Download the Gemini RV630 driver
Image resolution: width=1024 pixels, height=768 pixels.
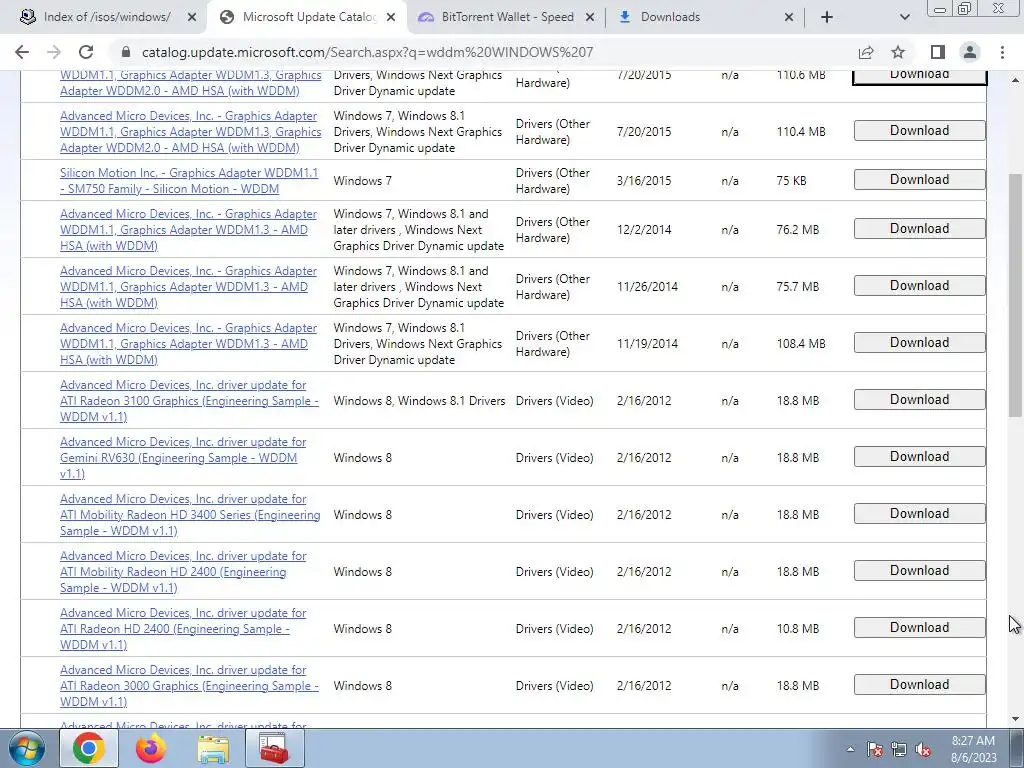pos(920,456)
